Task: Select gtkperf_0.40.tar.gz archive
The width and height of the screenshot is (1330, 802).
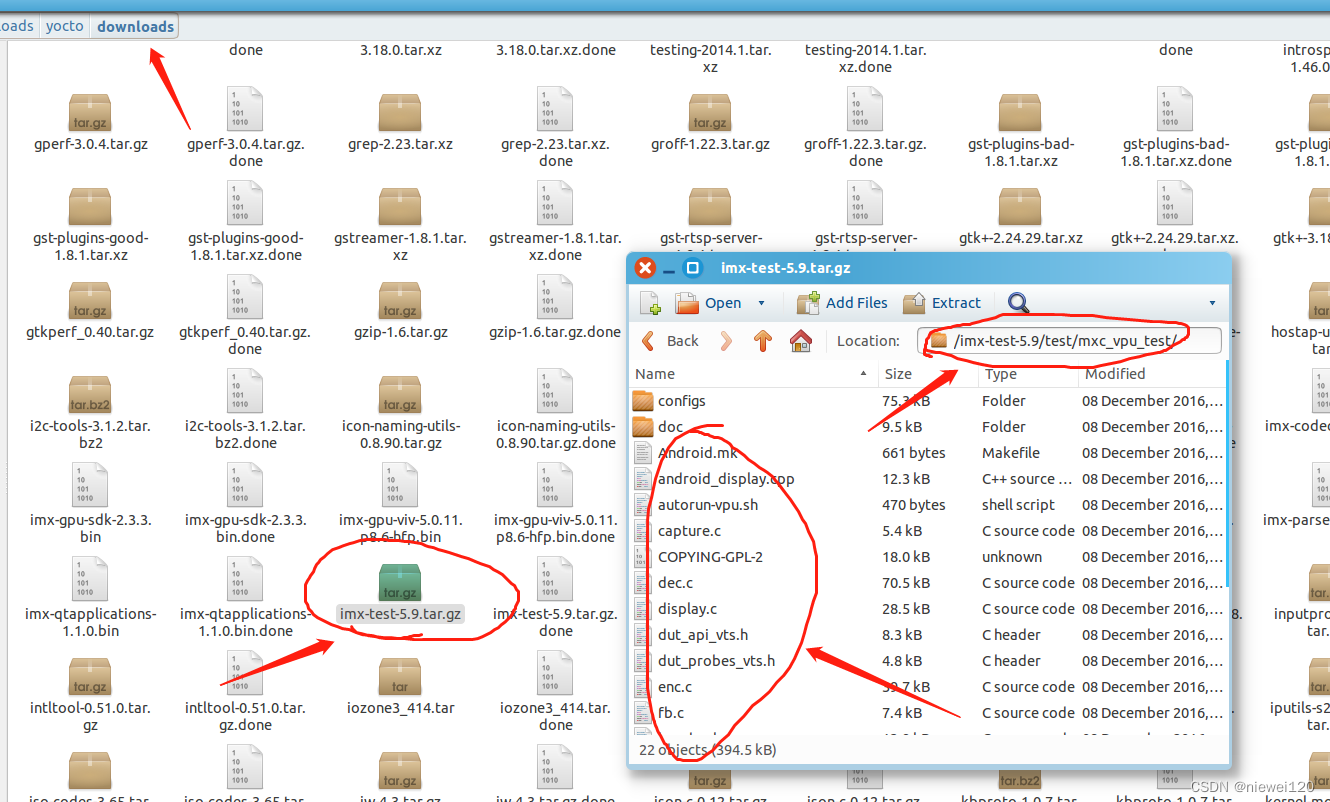Action: [x=90, y=311]
